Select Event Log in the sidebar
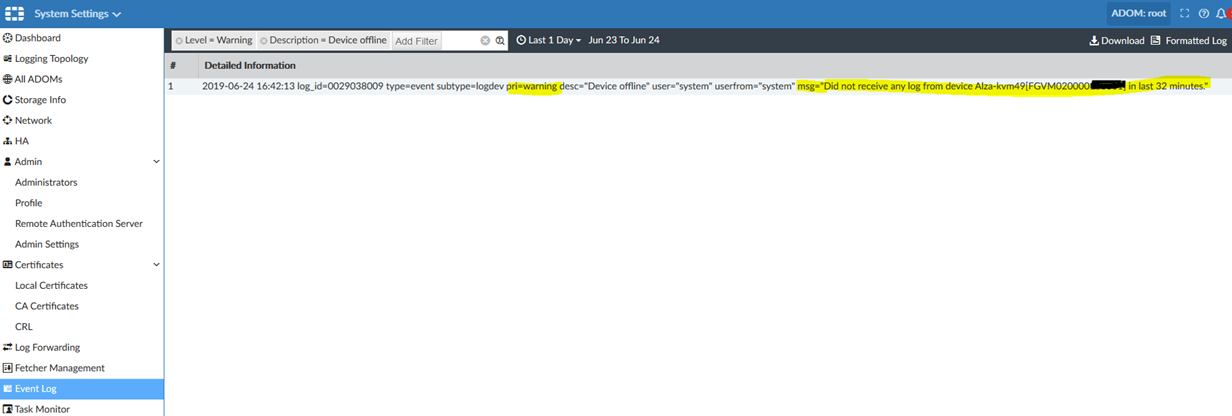This screenshot has width=1232, height=416. coord(82,388)
